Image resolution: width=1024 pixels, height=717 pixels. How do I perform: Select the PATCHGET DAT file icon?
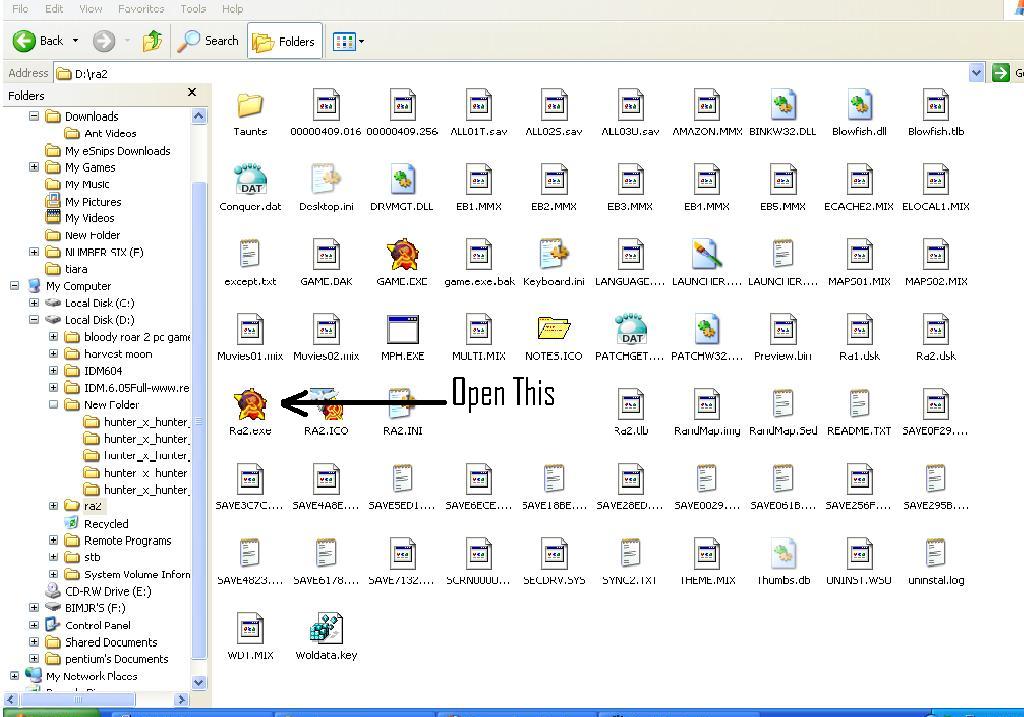[630, 330]
